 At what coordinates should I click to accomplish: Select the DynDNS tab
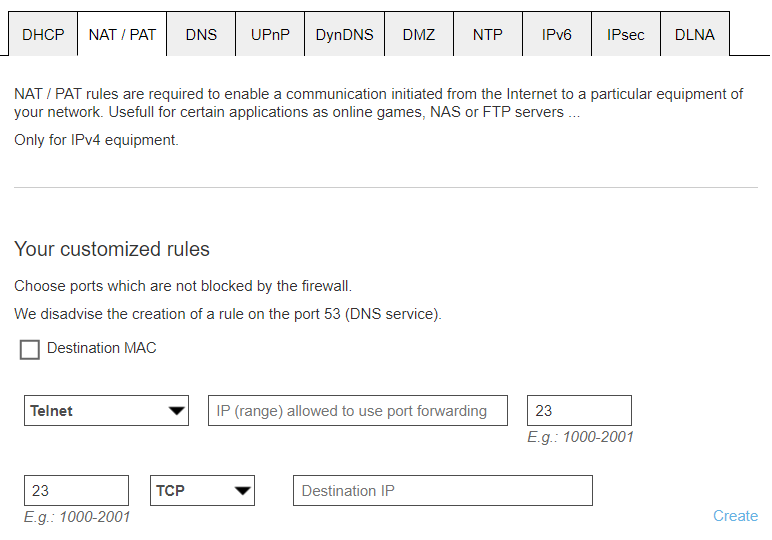coord(344,34)
